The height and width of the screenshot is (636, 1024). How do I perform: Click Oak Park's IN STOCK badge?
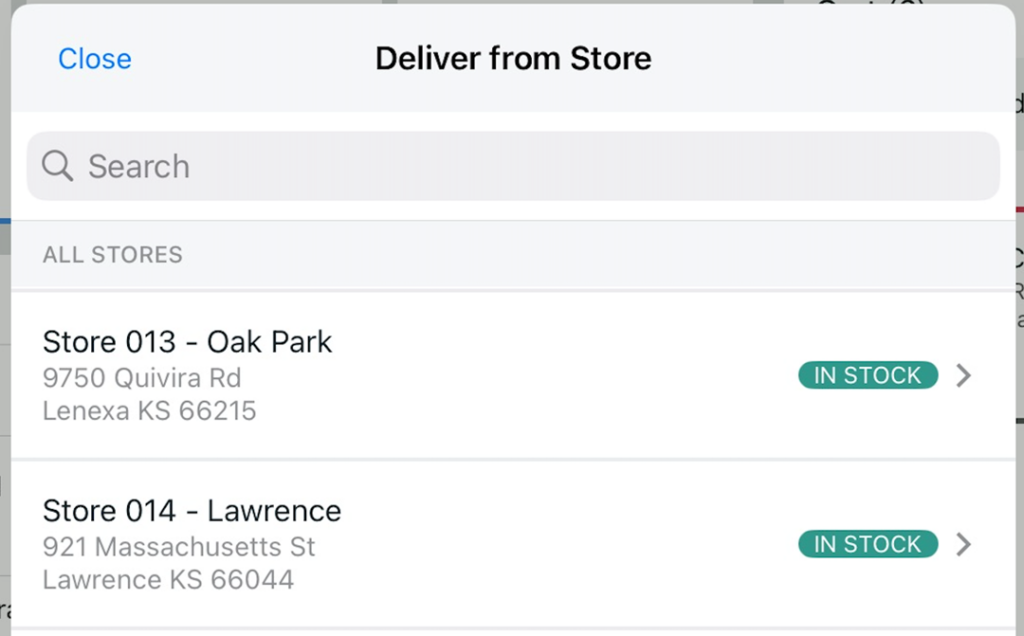tap(868, 375)
